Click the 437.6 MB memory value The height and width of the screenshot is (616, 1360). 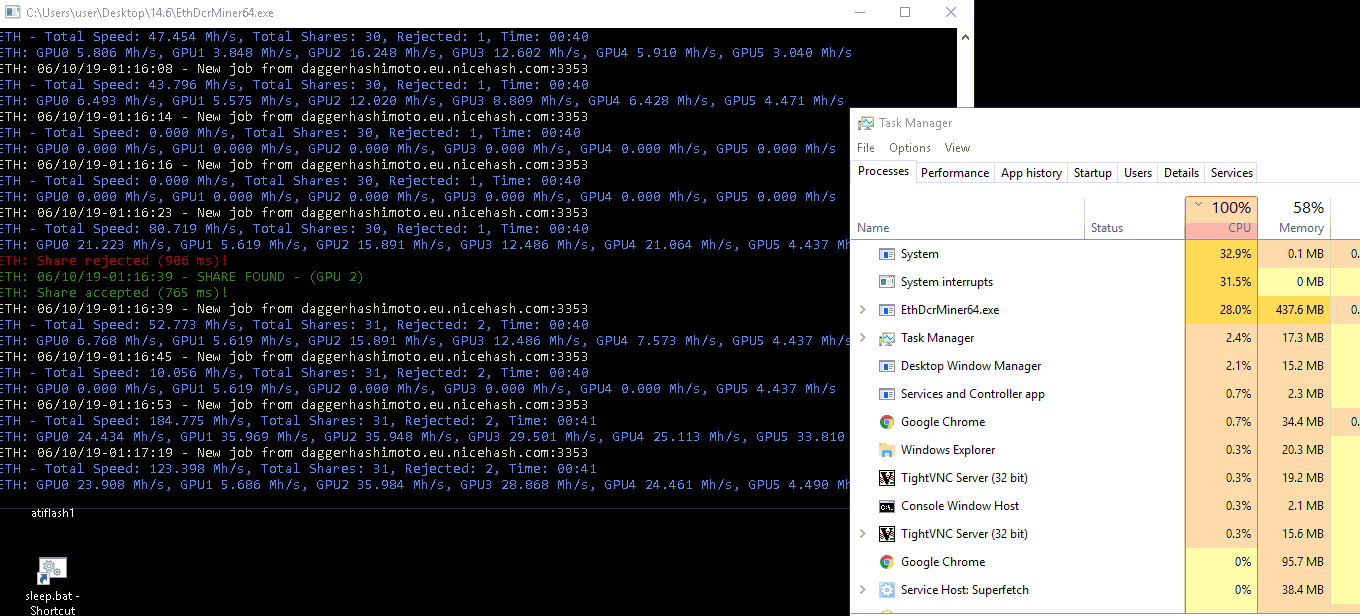click(1300, 310)
